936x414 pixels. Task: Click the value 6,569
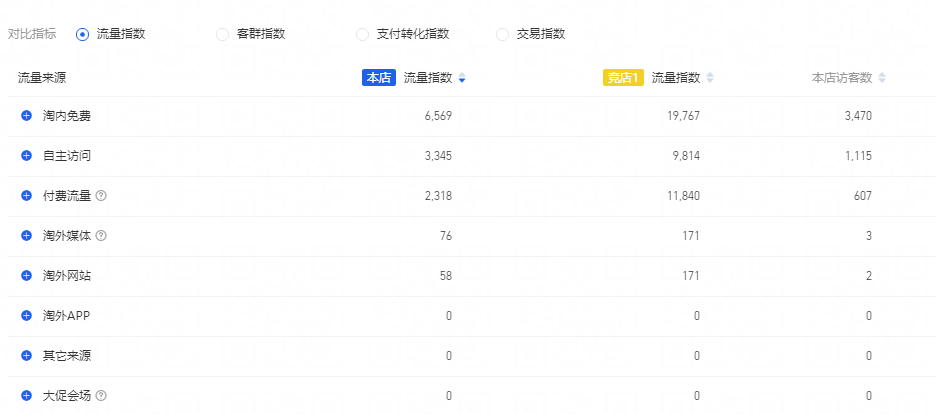[x=438, y=116]
